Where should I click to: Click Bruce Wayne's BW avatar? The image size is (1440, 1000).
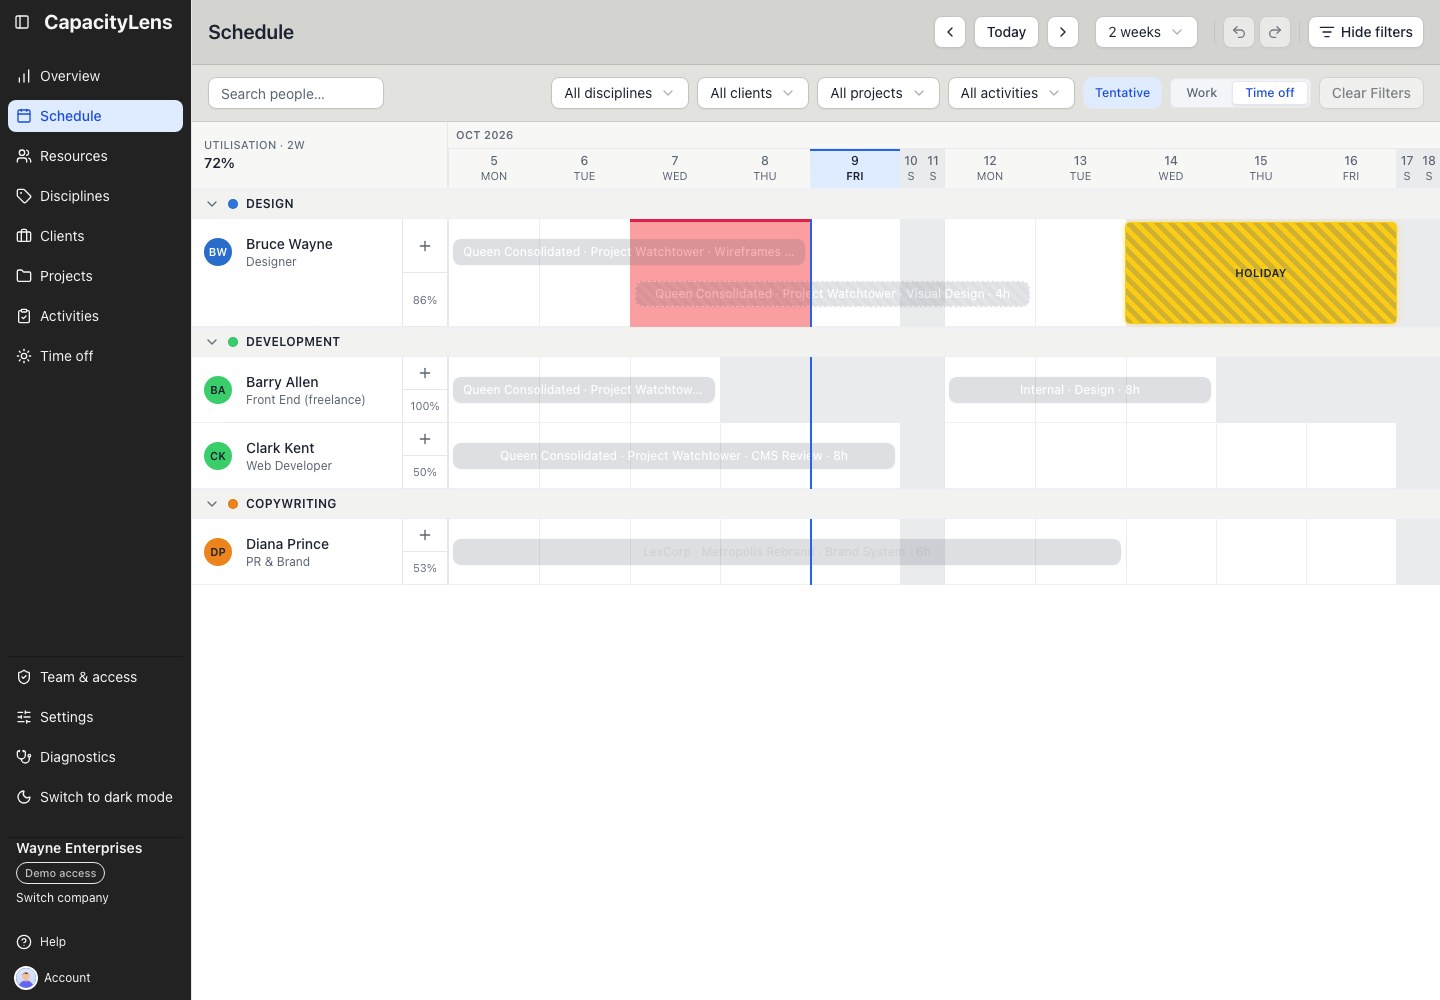pos(218,252)
